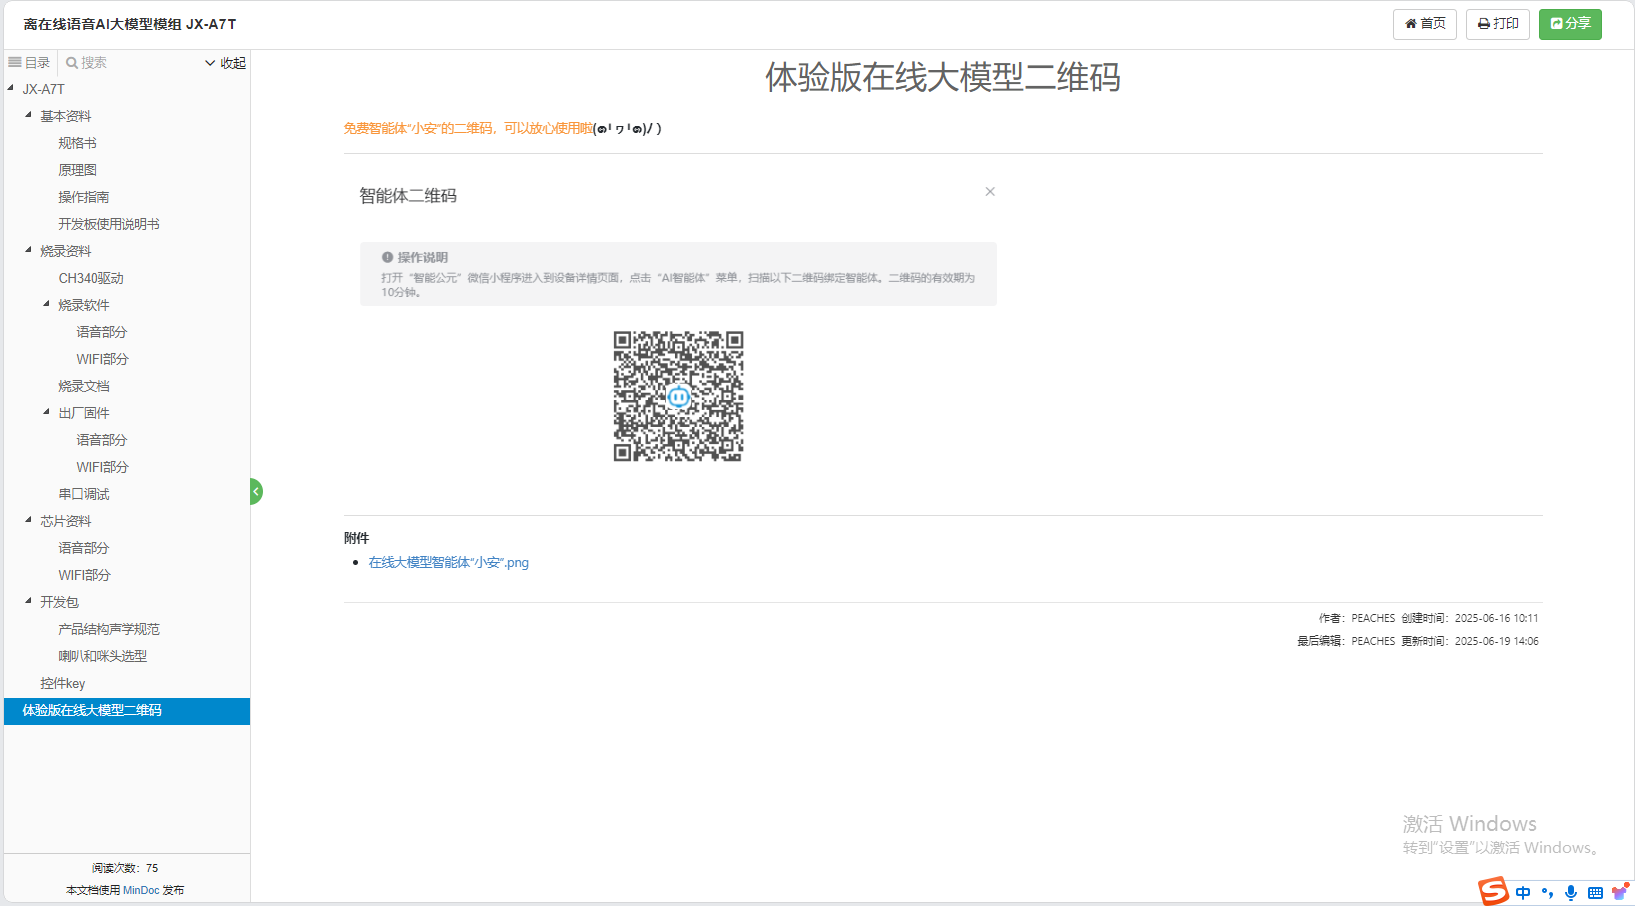1635x906 pixels.
Task: Collapse the sidebar using the green arrow
Action: coord(255,491)
